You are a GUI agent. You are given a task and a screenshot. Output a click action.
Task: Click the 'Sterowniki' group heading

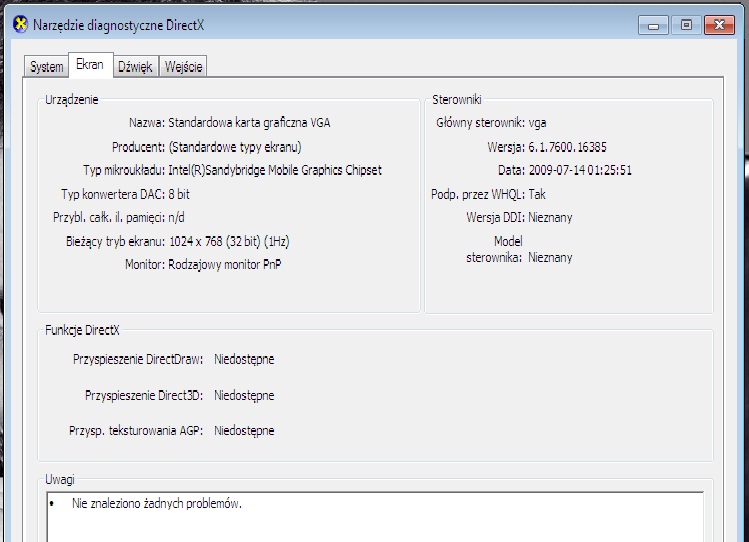pos(457,100)
